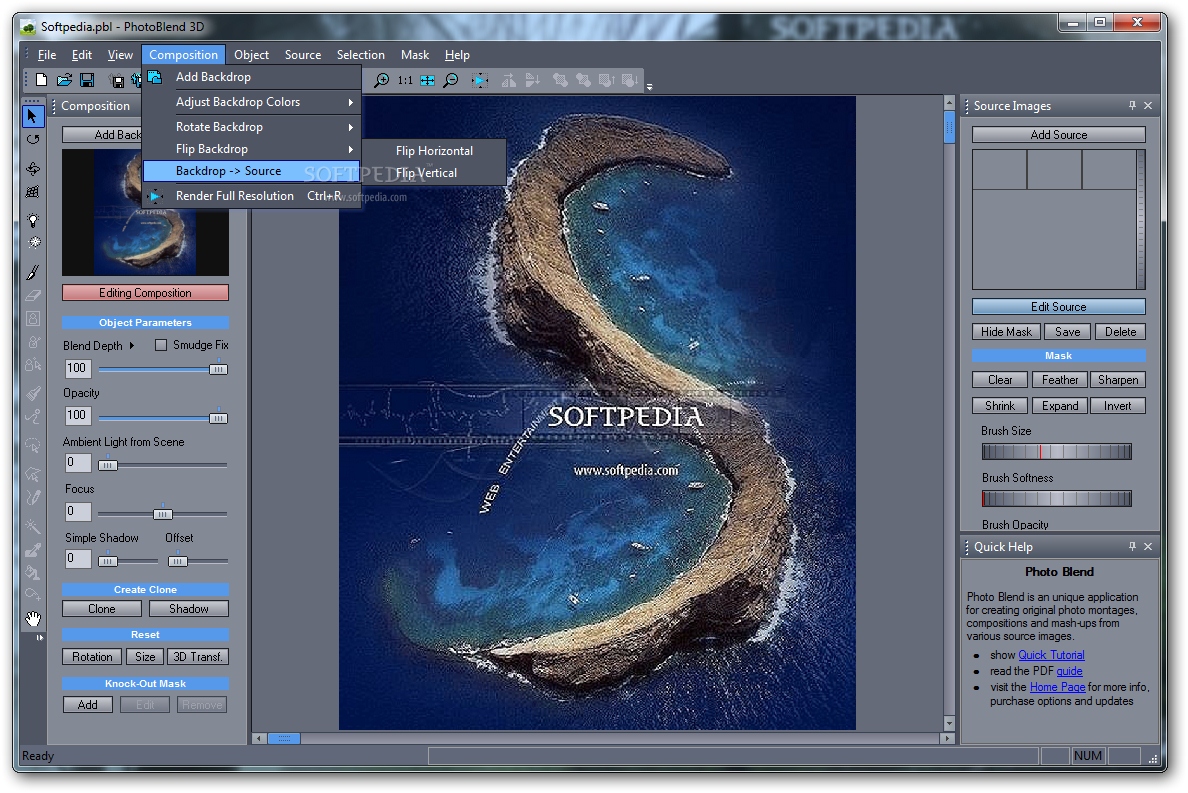Open the toolbar overflow options arrow

649,87
